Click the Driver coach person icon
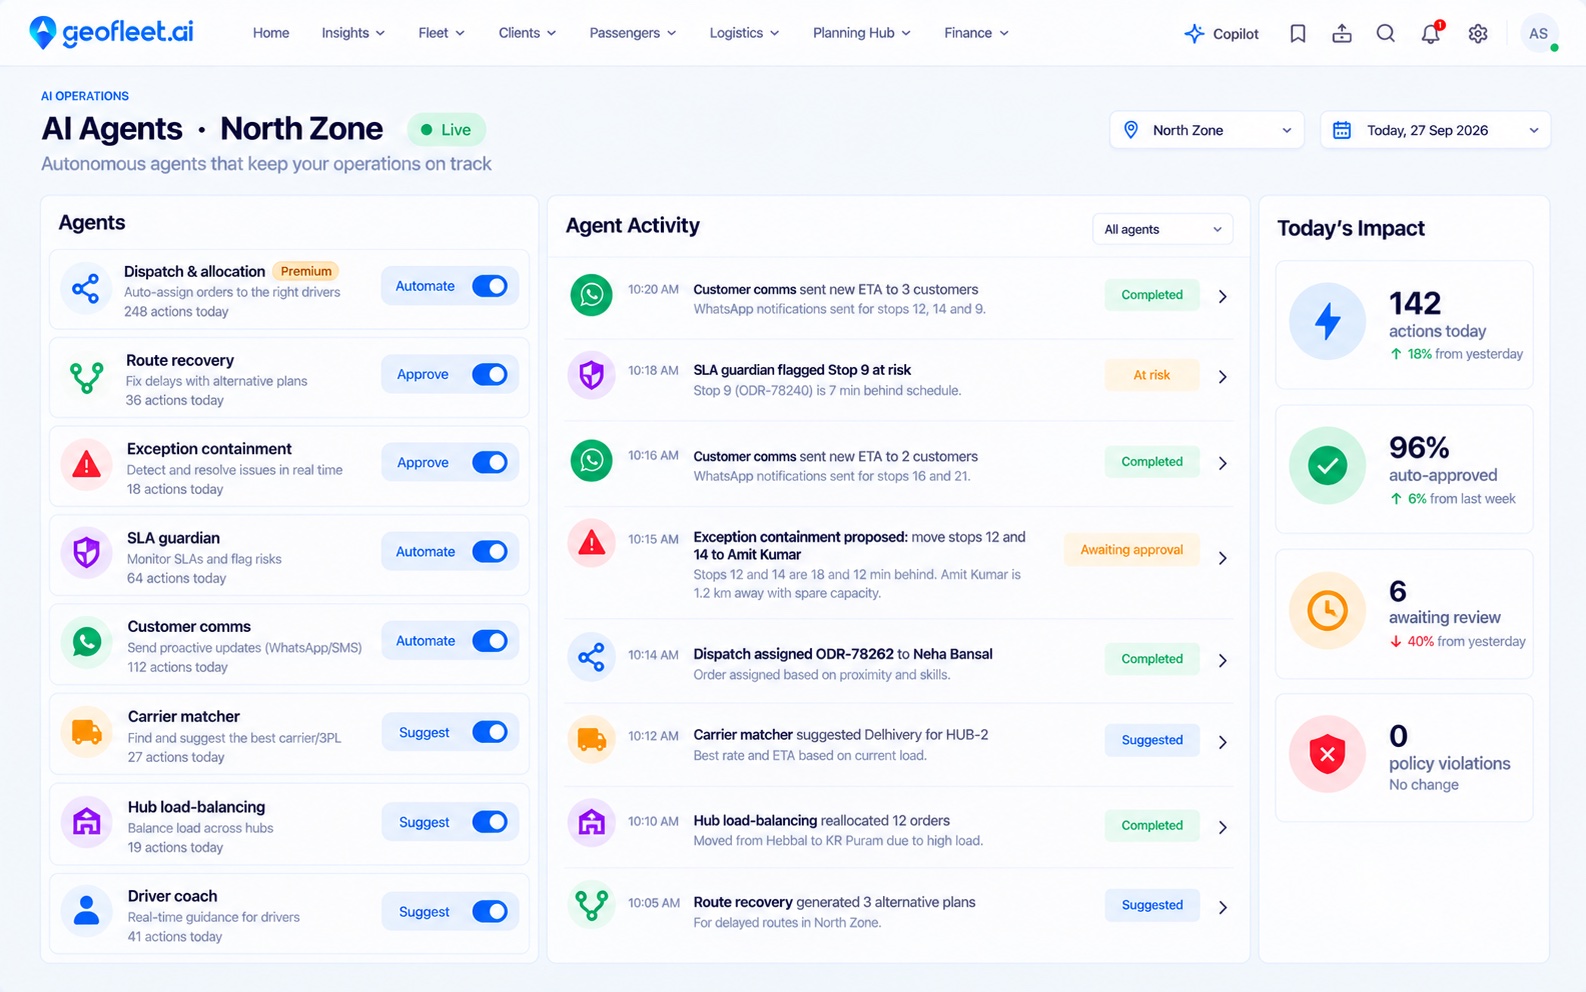Image resolution: width=1586 pixels, height=992 pixels. tap(86, 911)
